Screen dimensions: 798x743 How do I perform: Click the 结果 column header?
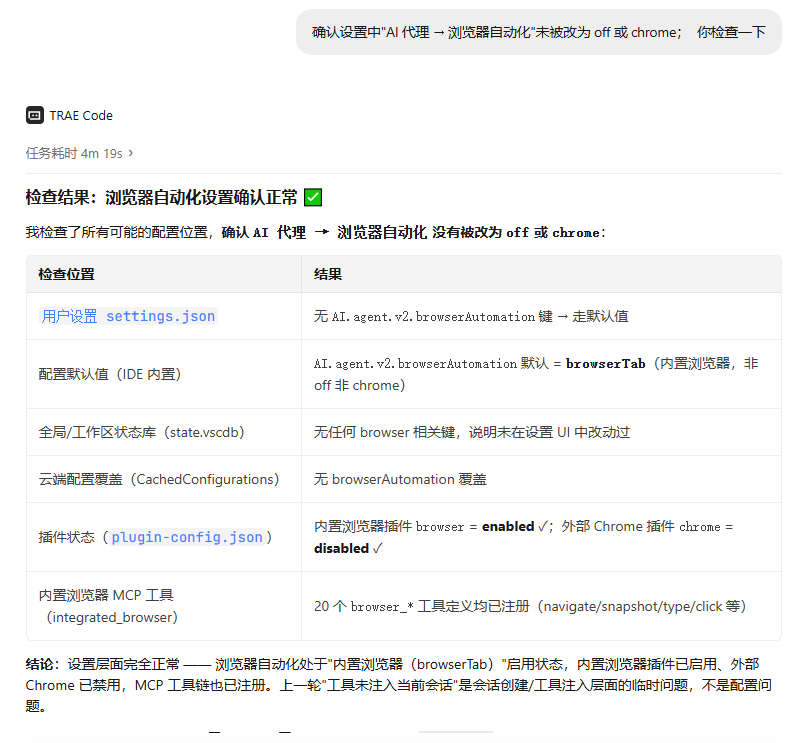(x=328, y=274)
